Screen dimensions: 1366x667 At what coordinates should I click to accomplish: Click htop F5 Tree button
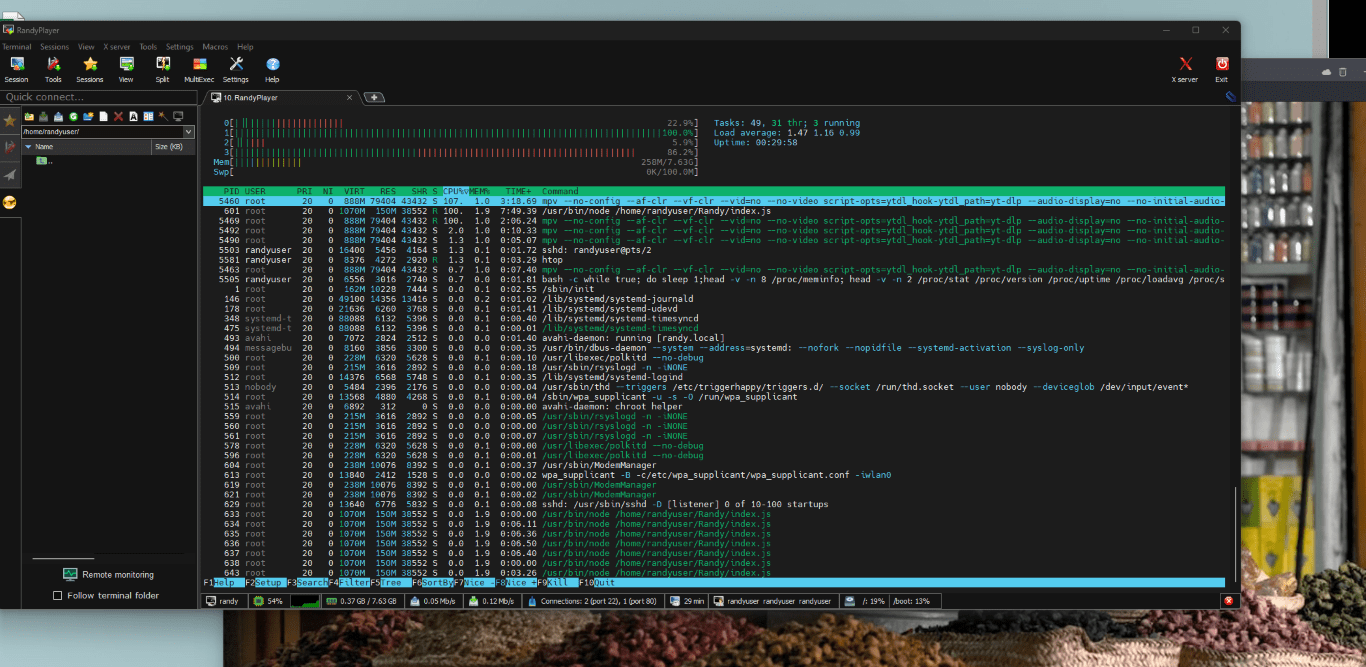[391, 582]
